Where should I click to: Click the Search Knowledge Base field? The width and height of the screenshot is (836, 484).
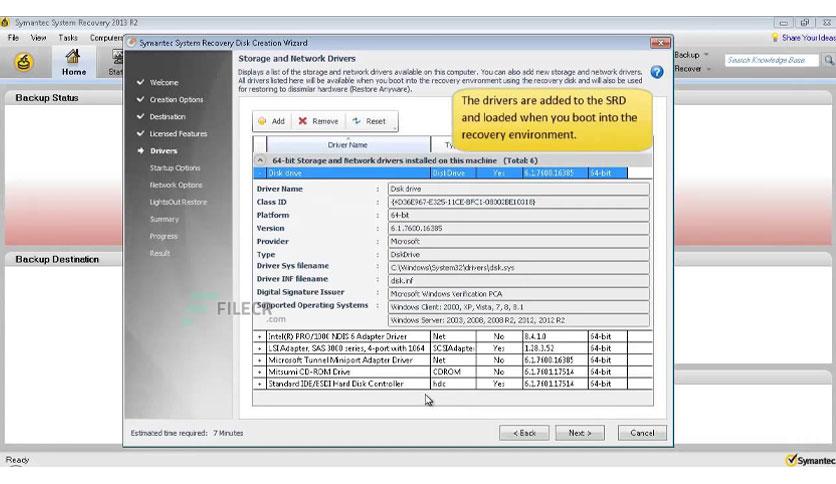(x=772, y=61)
